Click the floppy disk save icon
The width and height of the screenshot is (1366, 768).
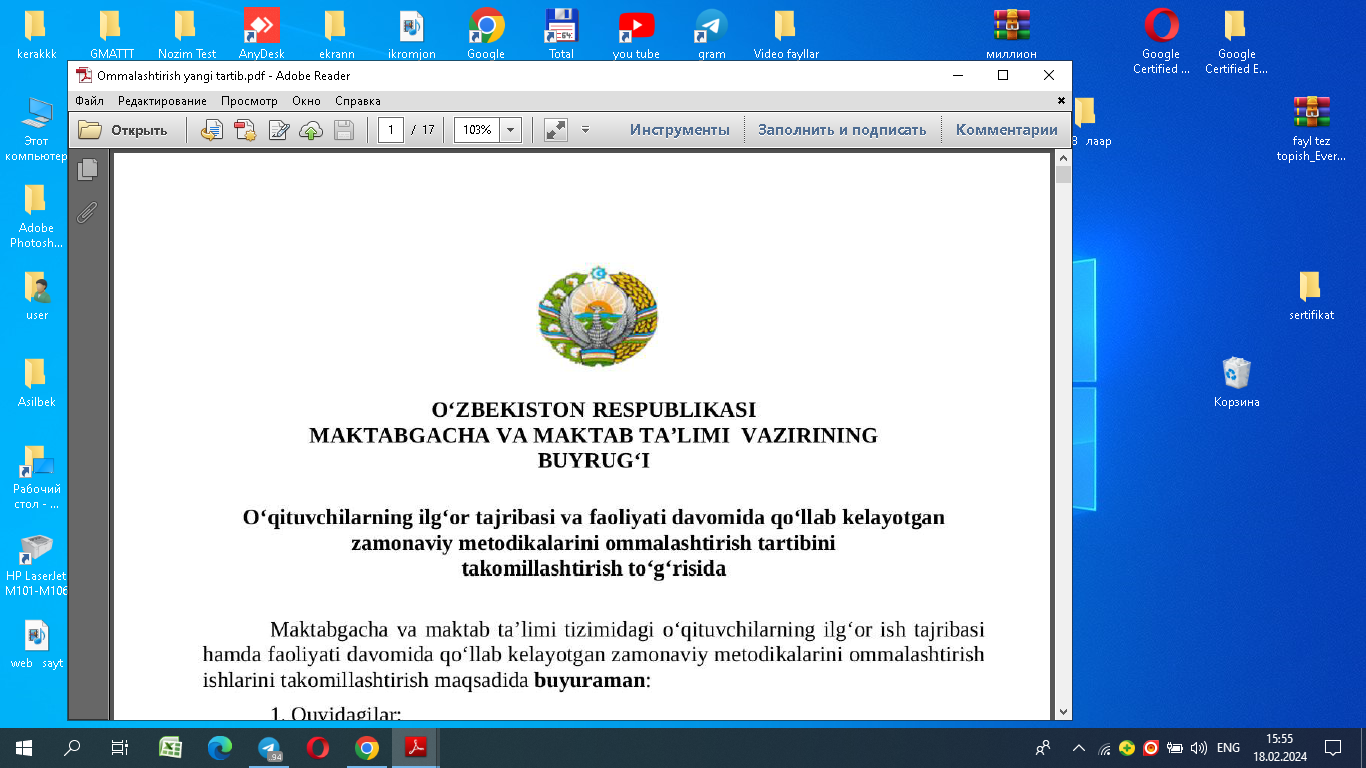pos(344,130)
